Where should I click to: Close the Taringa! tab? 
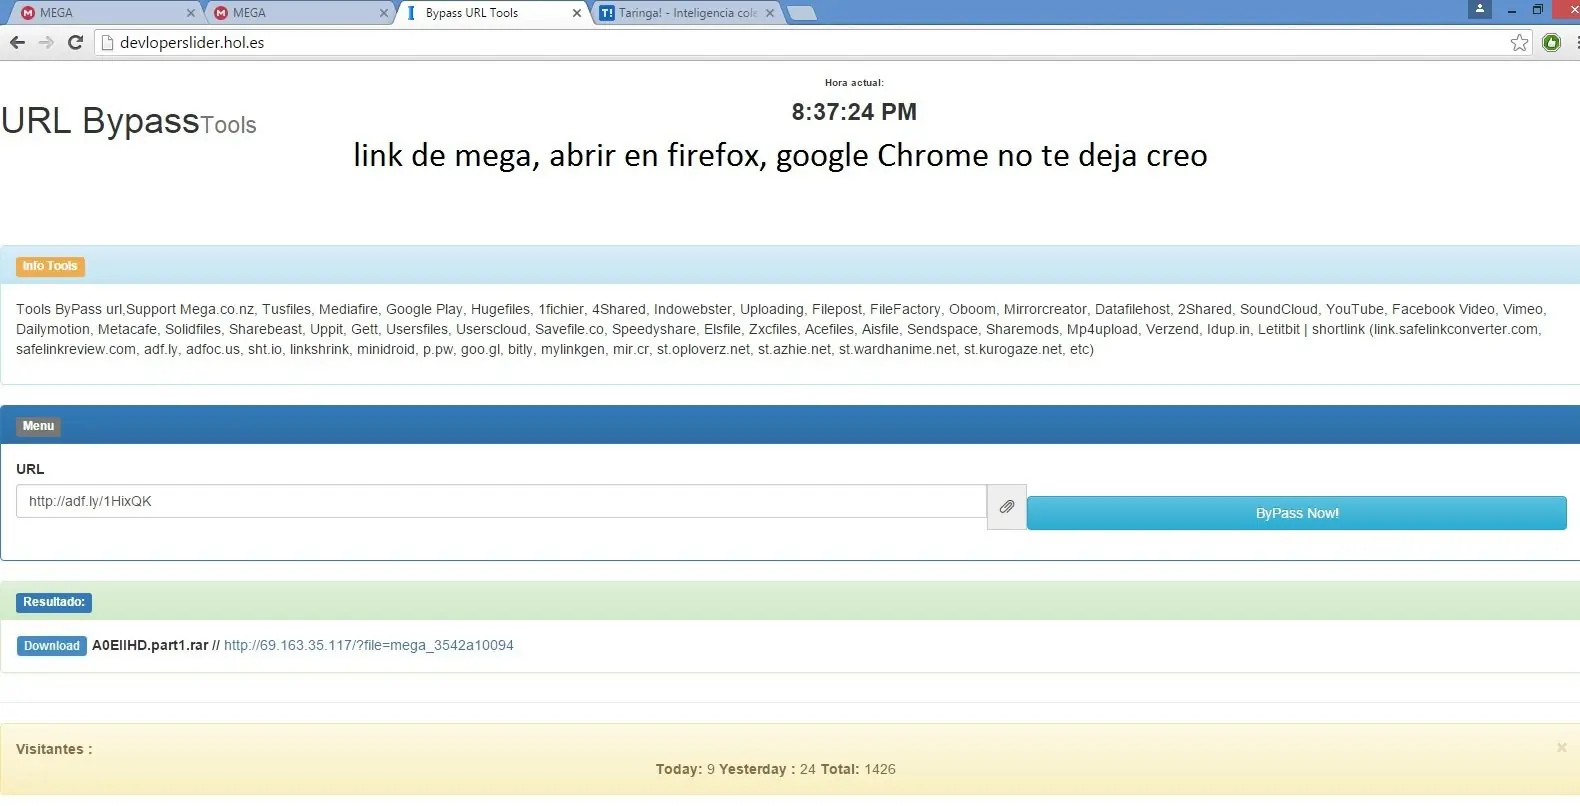tap(770, 14)
